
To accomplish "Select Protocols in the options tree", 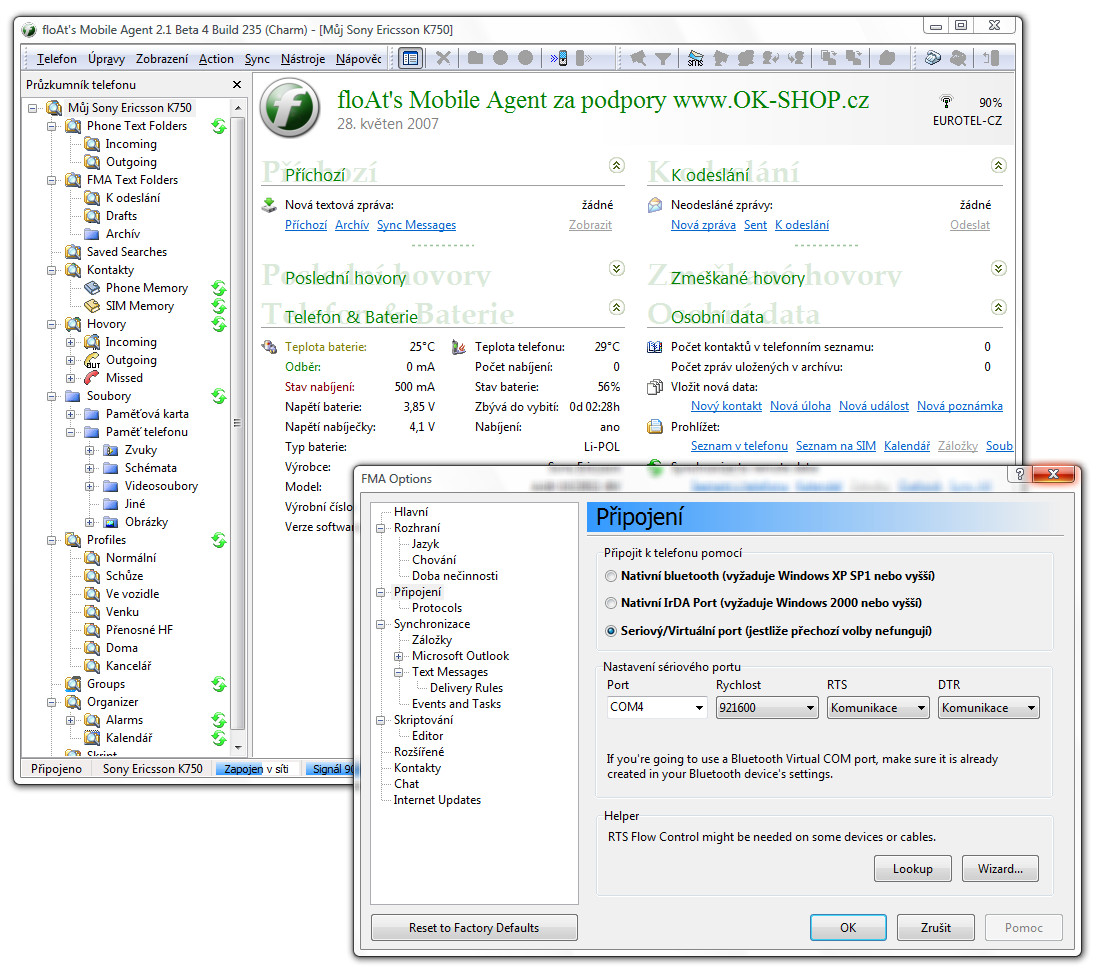I will pyautogui.click(x=437, y=608).
